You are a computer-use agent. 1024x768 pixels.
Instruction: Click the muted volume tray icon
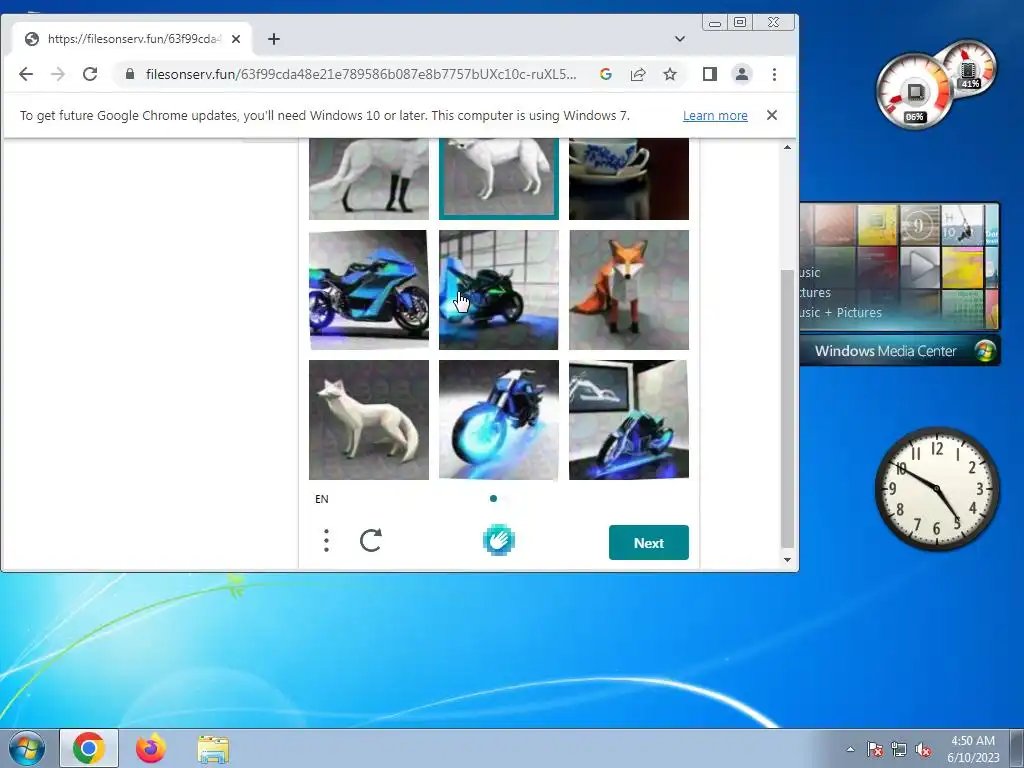[923, 750]
